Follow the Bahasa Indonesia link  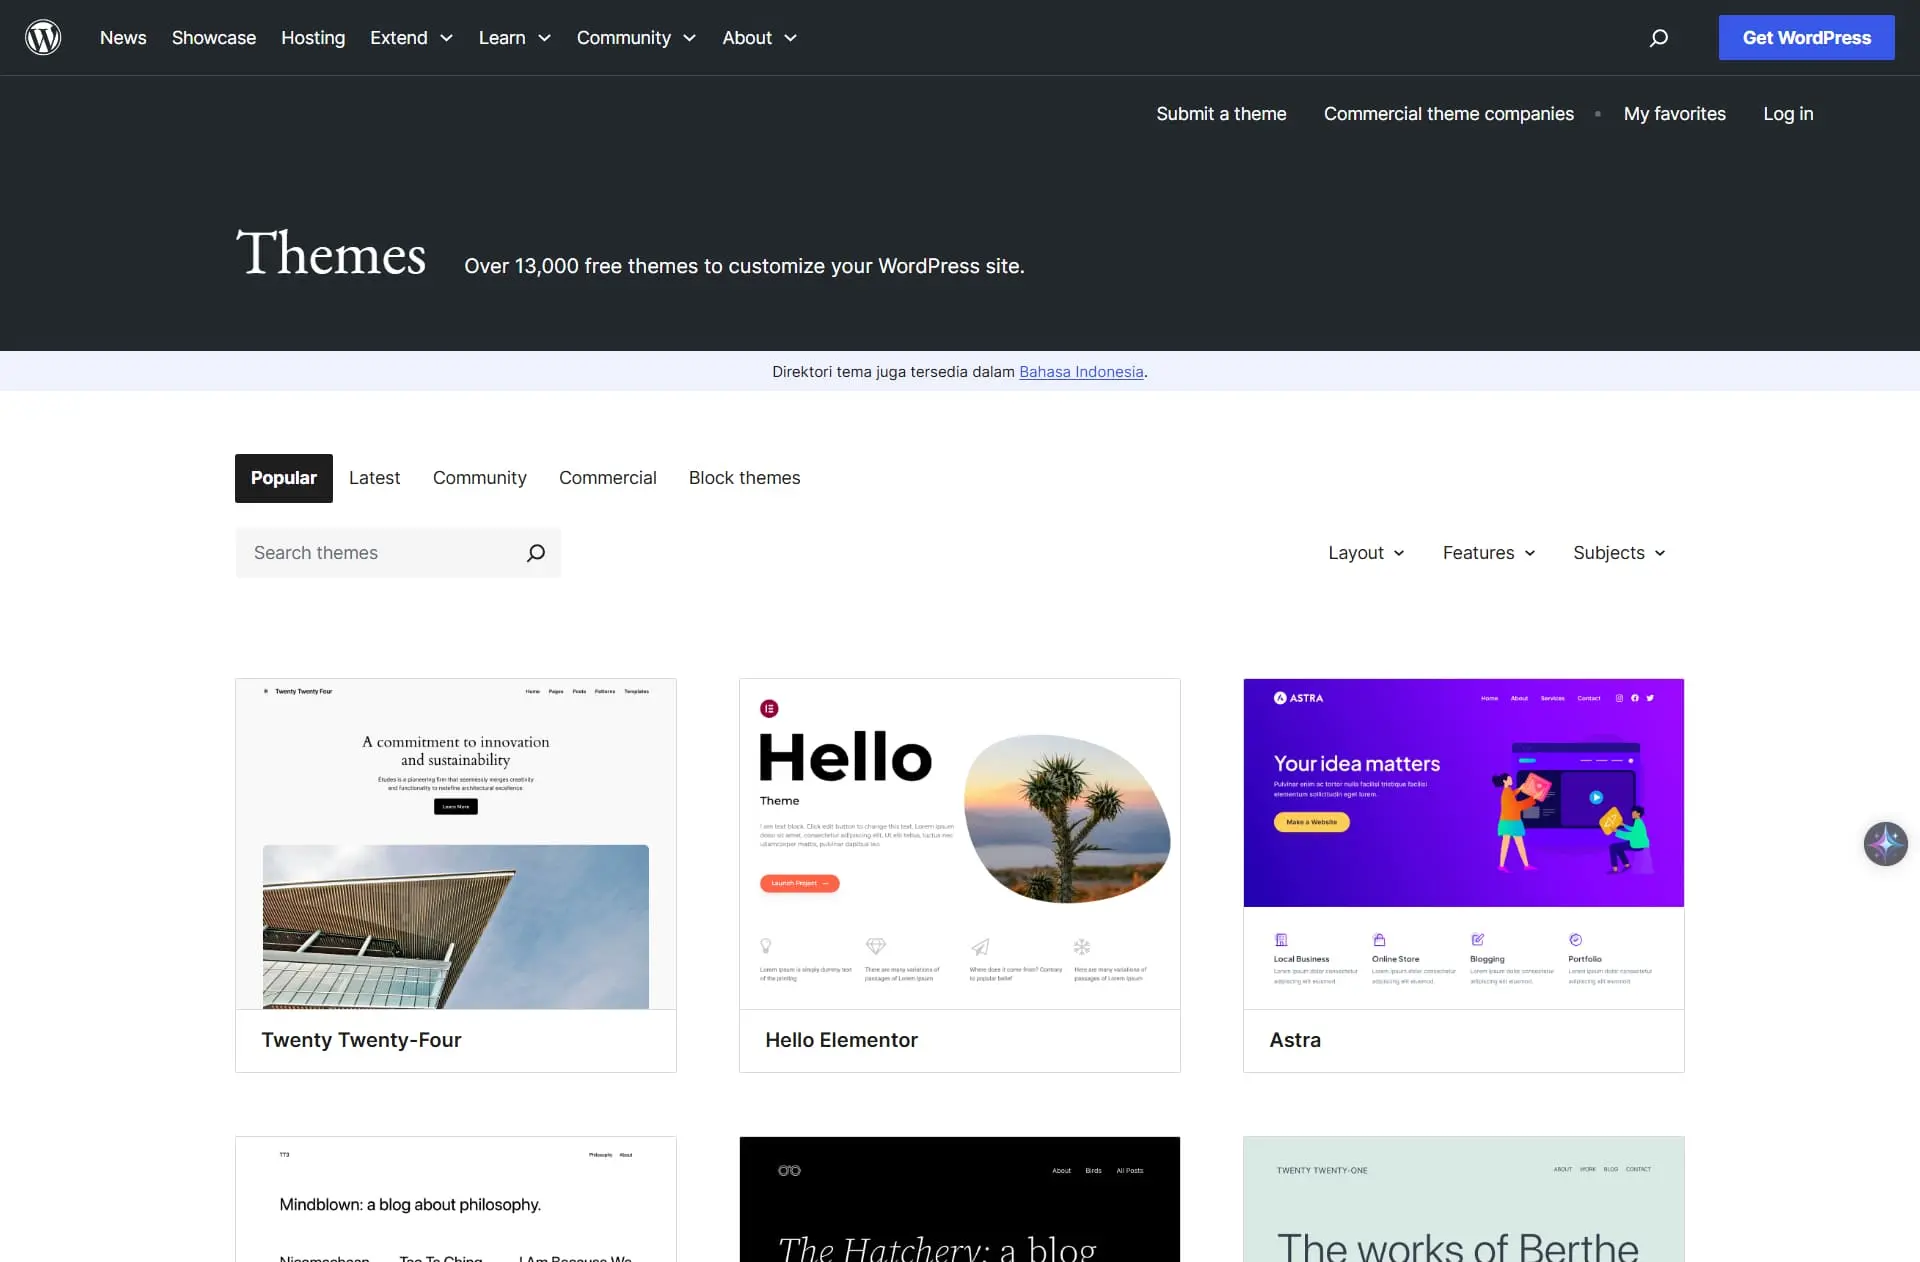1080,372
